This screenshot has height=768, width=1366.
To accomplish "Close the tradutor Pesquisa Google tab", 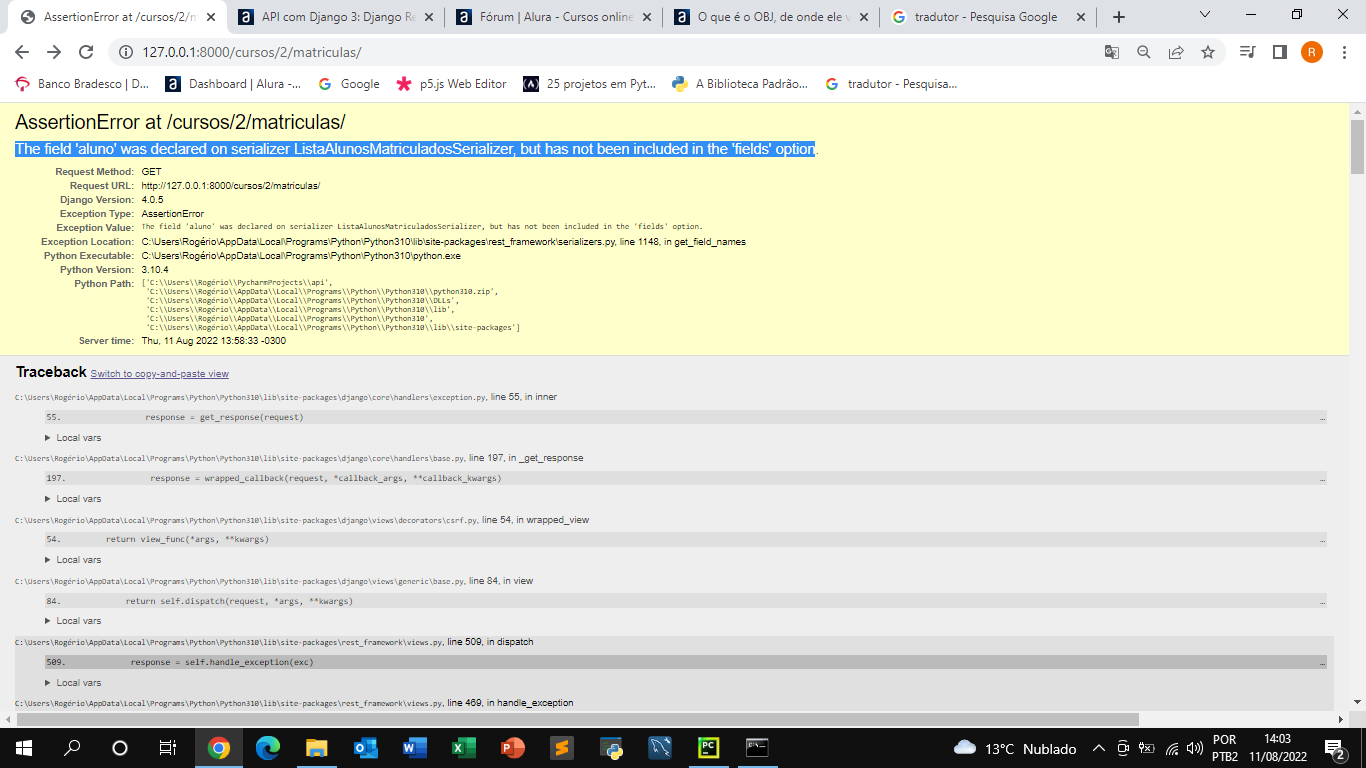I will (1082, 17).
